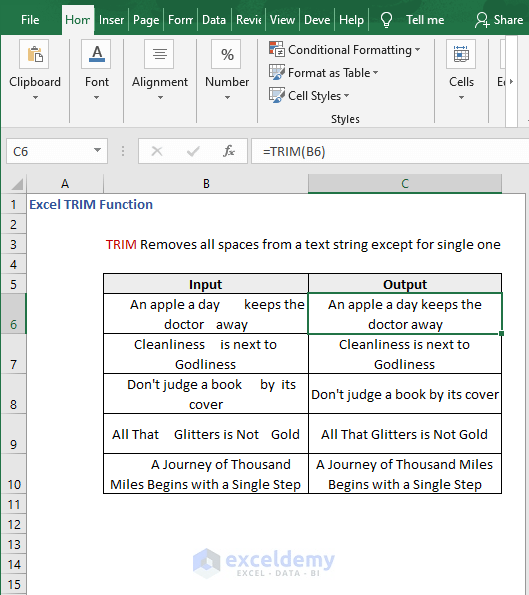Screen dimensions: 529x595
Task: Switch to the Developer tab
Action: (x=317, y=20)
